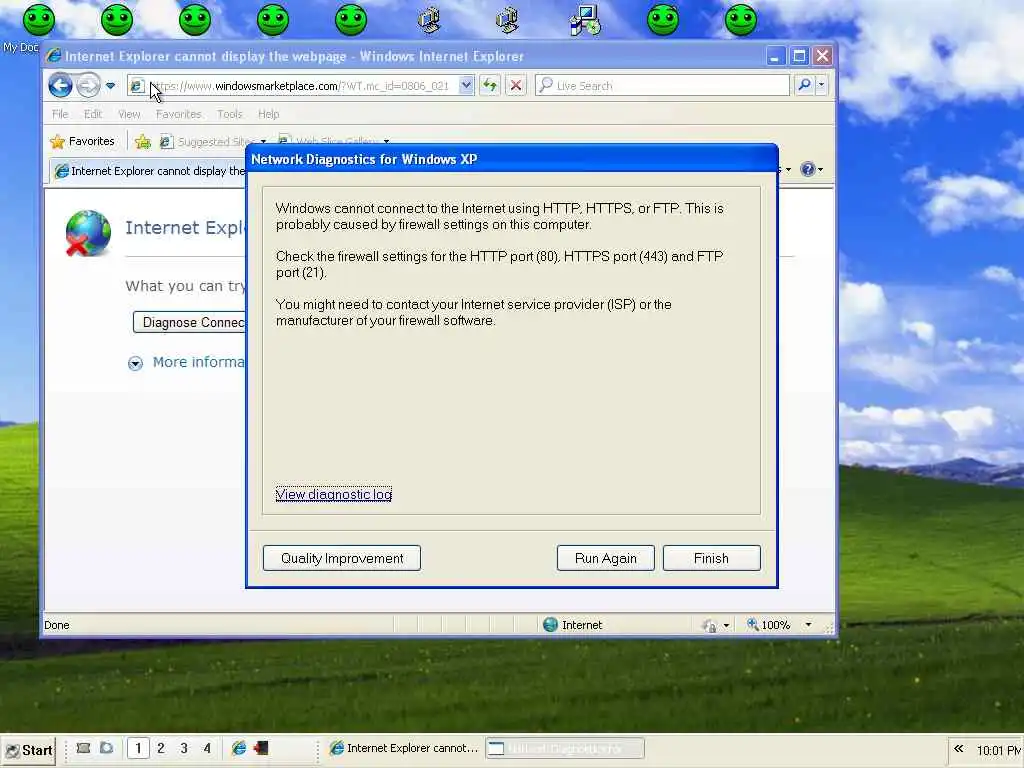Viewport: 1024px width, 768px height.
Task: Click the first Quick Launch icon after Start
Action: pos(83,748)
